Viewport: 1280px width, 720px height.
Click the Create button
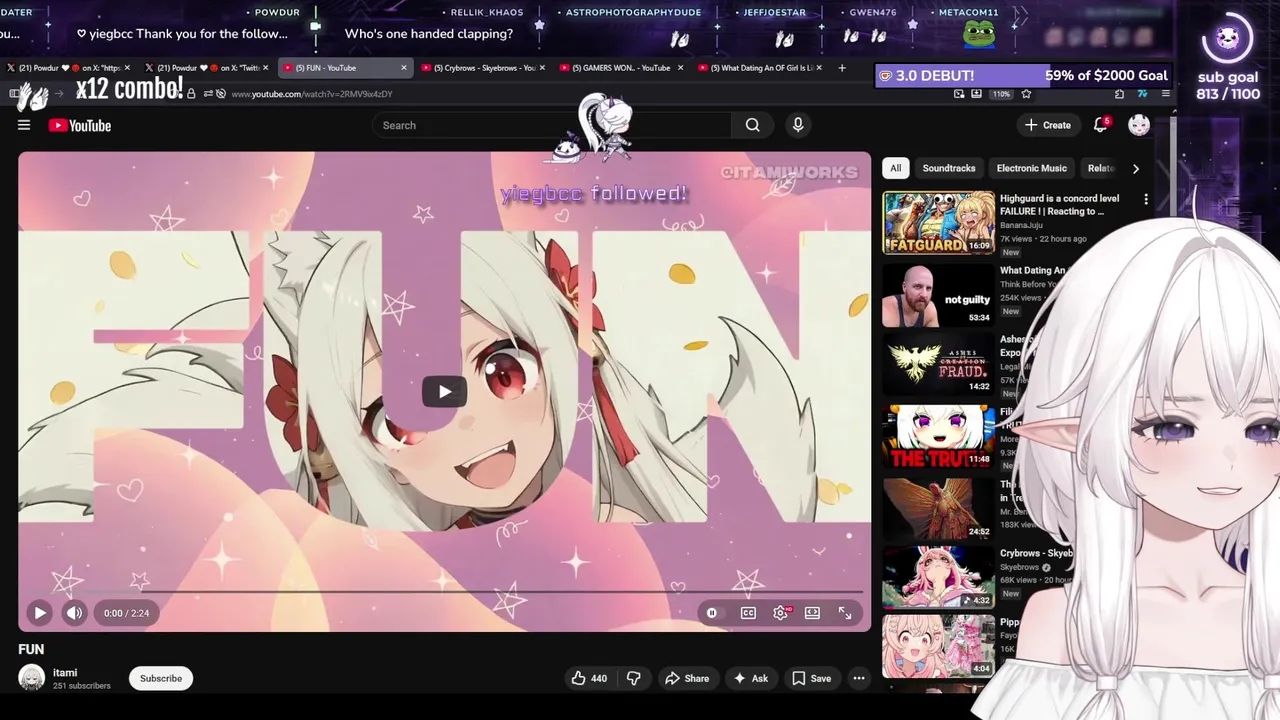click(x=1048, y=125)
